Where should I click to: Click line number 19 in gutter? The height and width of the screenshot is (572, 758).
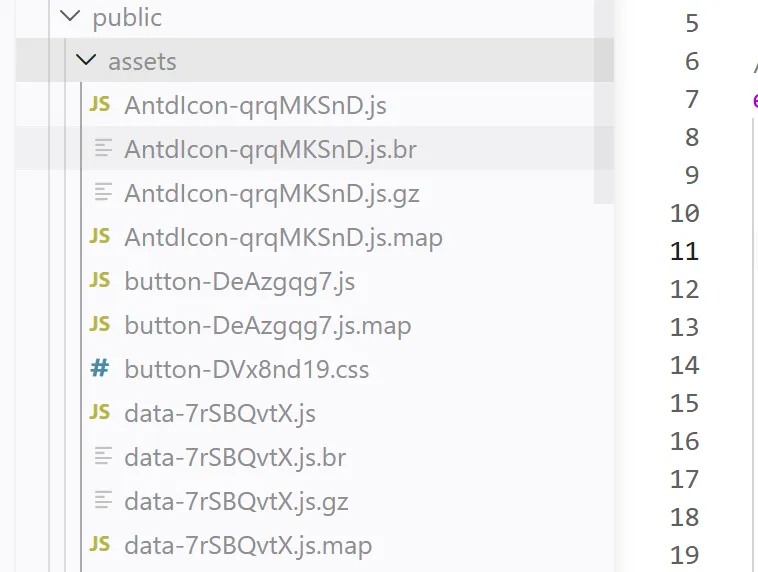click(x=684, y=555)
